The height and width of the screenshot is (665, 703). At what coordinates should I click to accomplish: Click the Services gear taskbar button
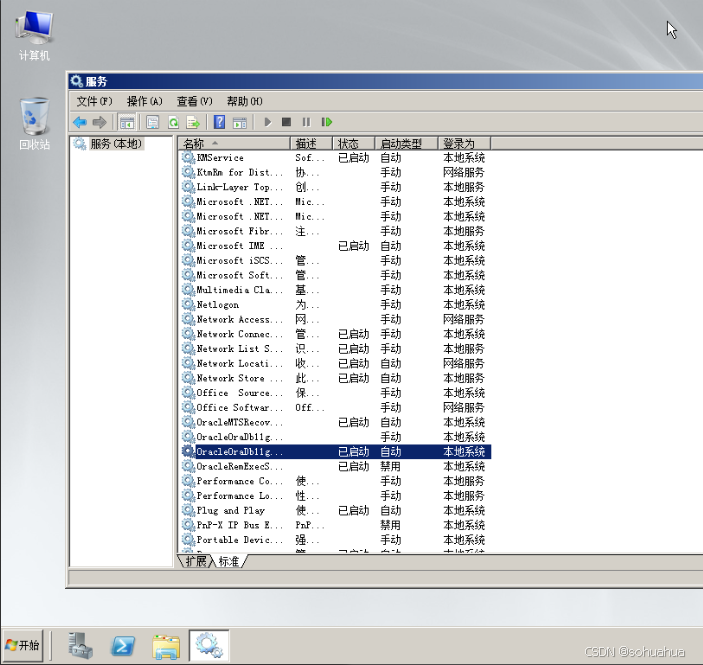coord(209,646)
